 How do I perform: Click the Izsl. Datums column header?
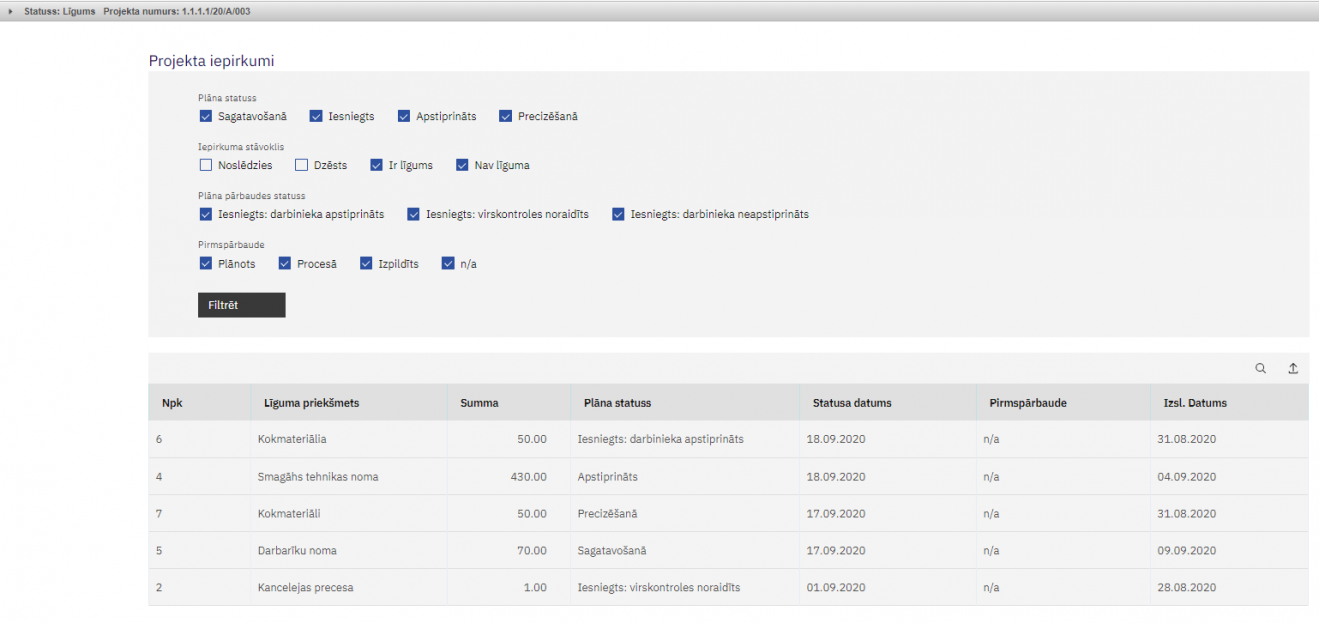tap(1194, 403)
